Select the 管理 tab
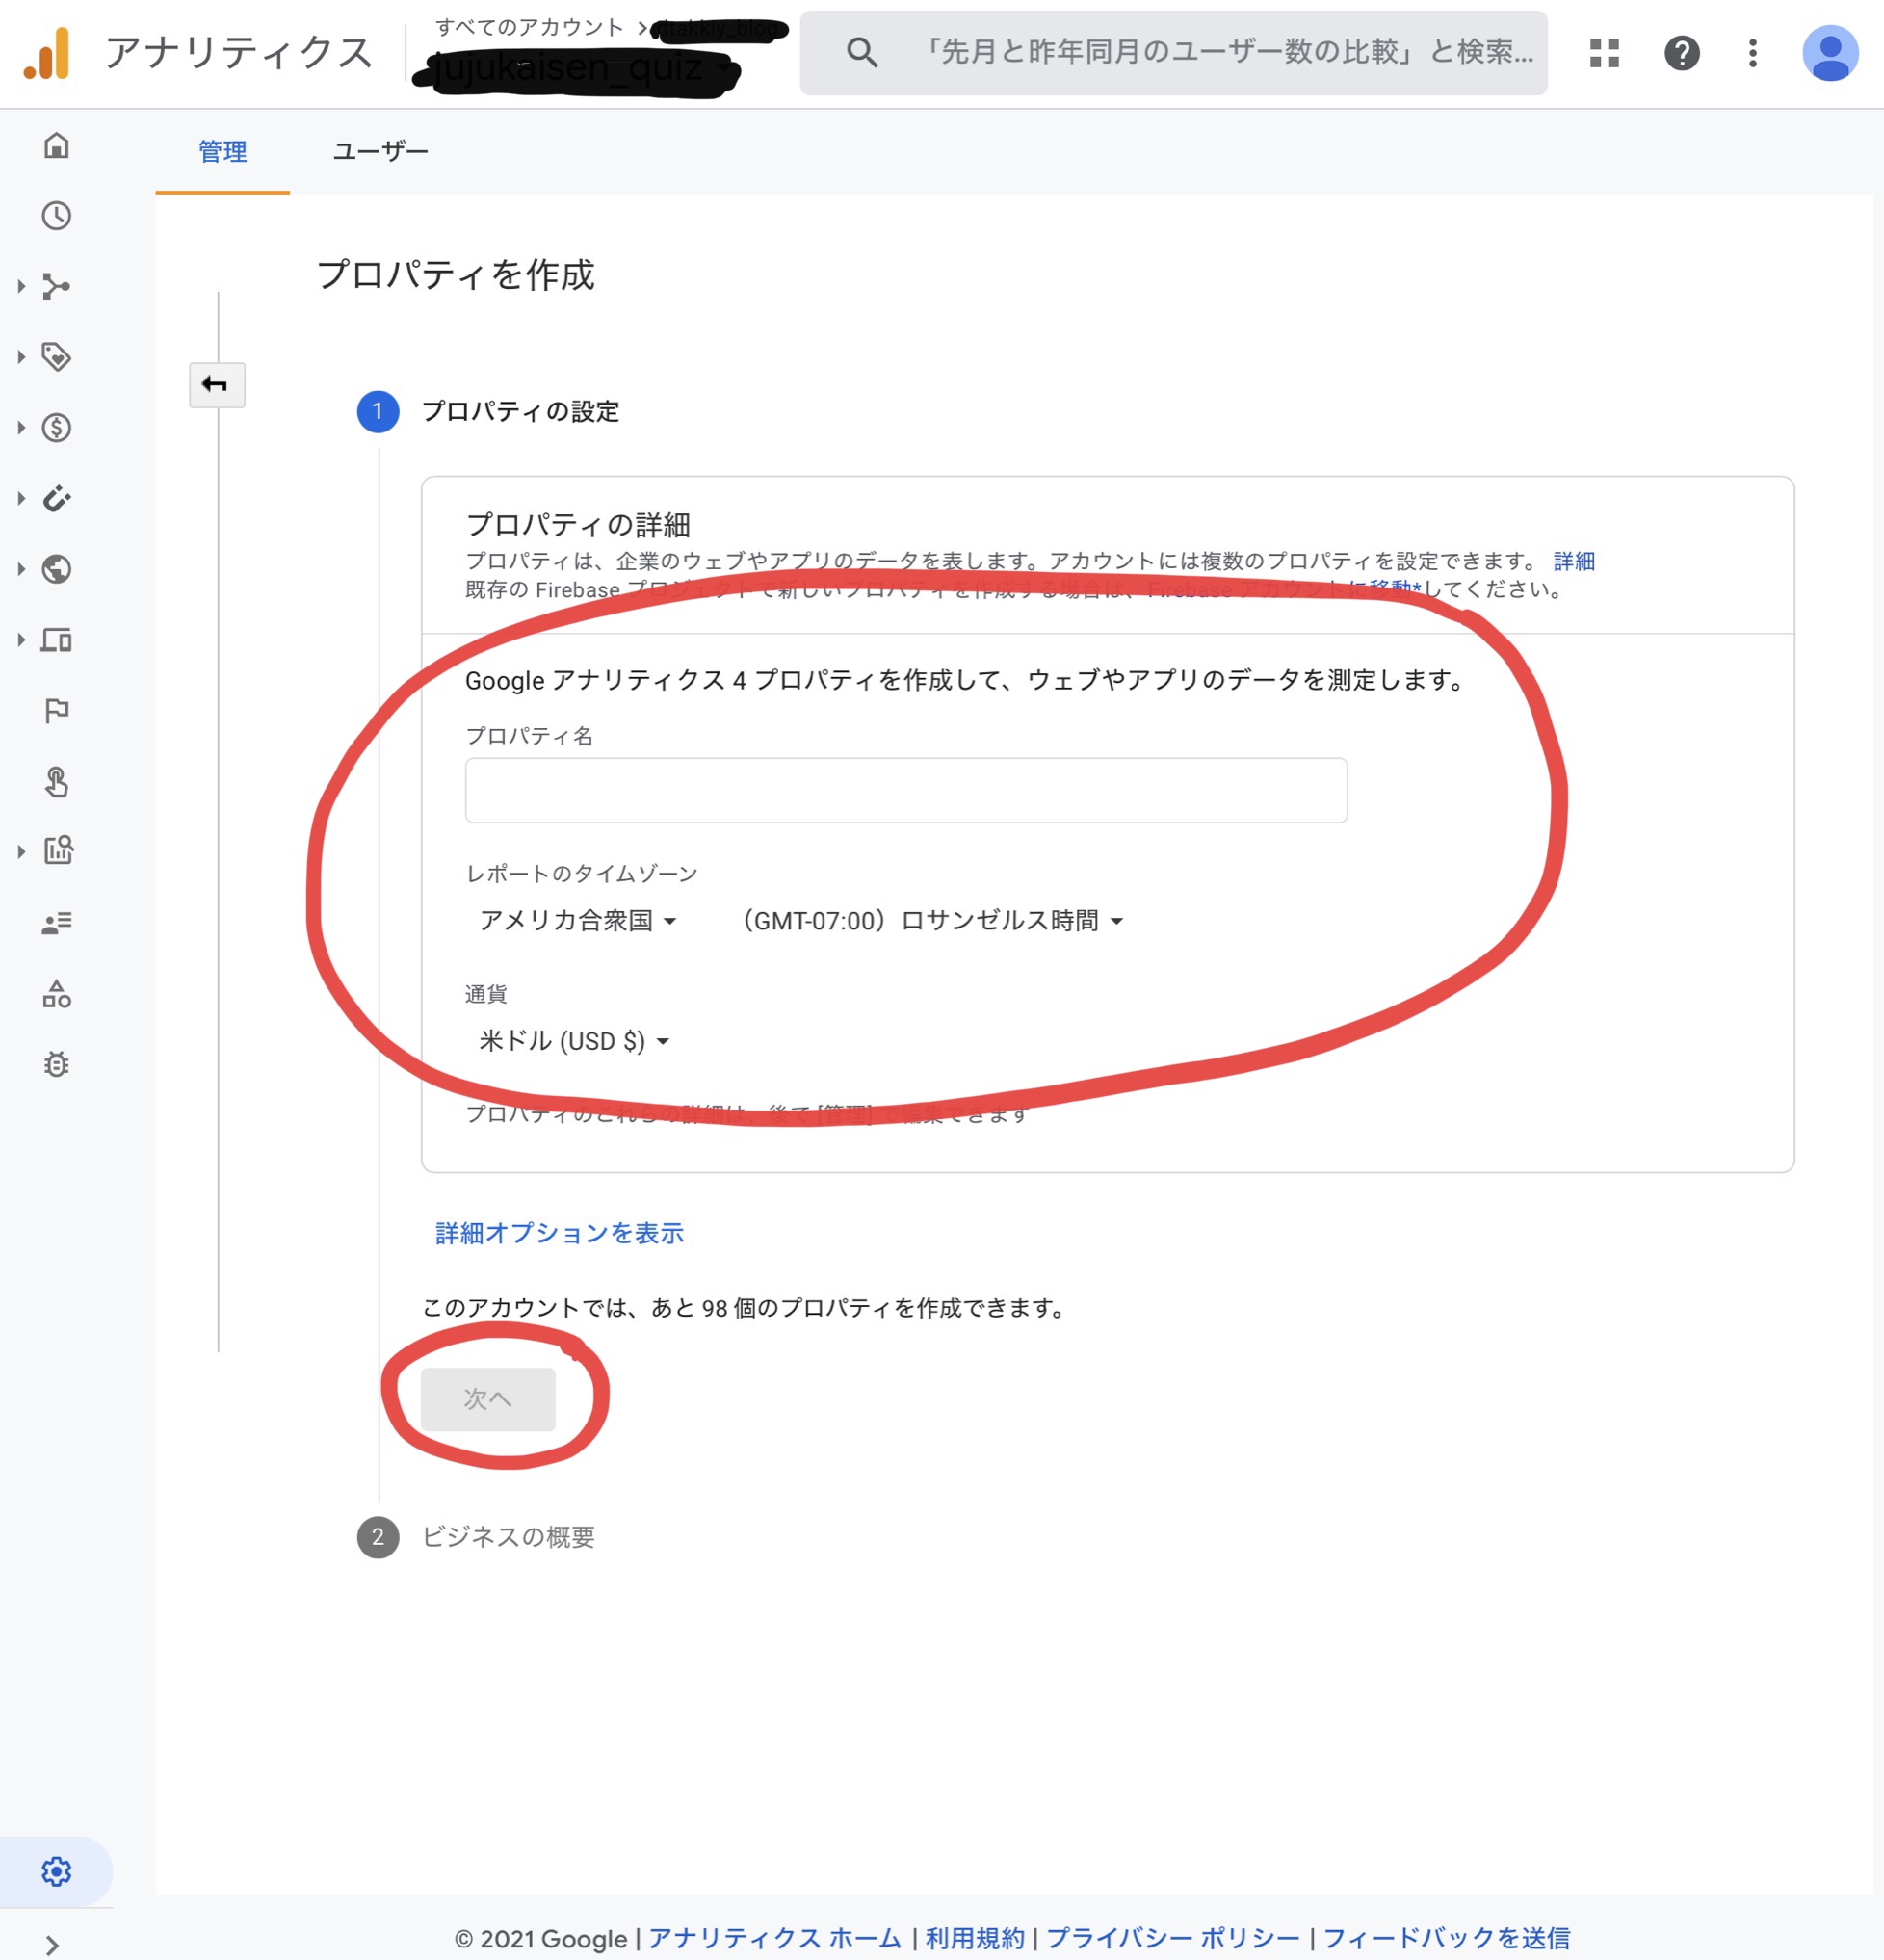Image resolution: width=1884 pixels, height=1960 pixels. (x=222, y=151)
